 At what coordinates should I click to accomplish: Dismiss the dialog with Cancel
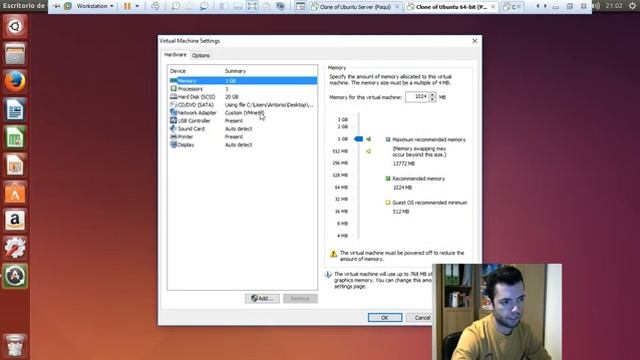pos(422,318)
